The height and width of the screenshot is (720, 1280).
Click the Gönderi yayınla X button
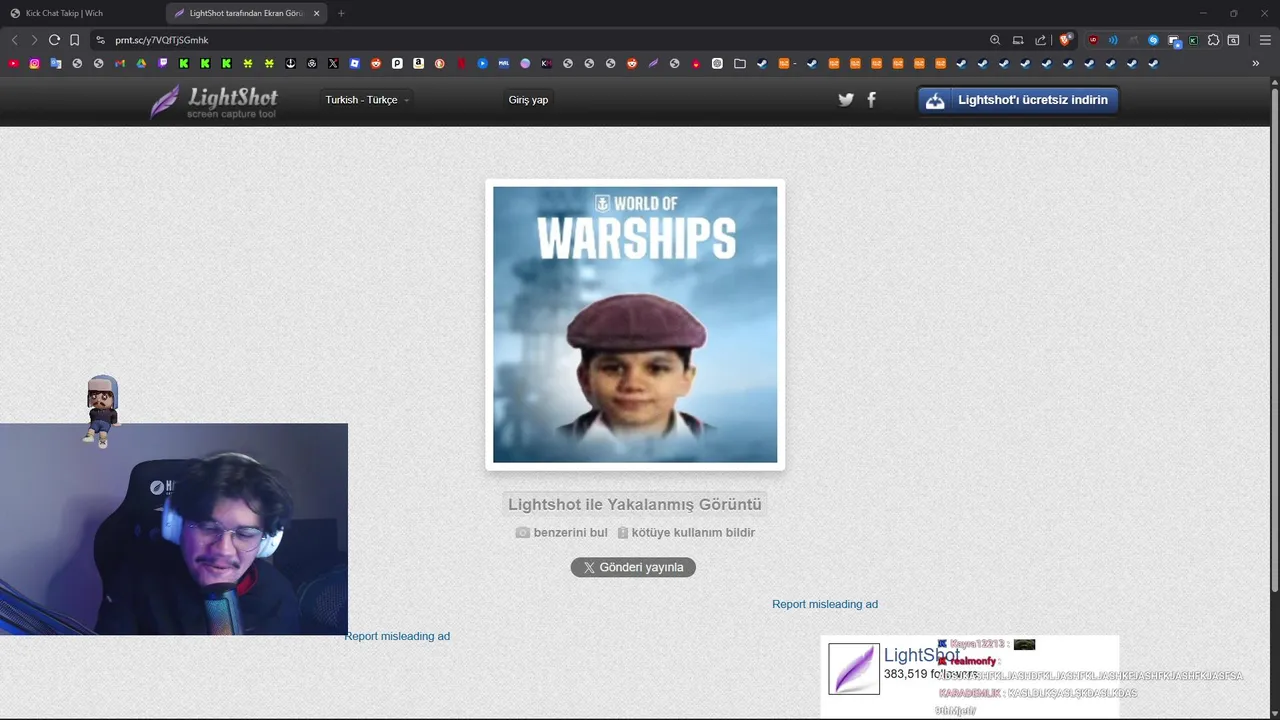633,567
